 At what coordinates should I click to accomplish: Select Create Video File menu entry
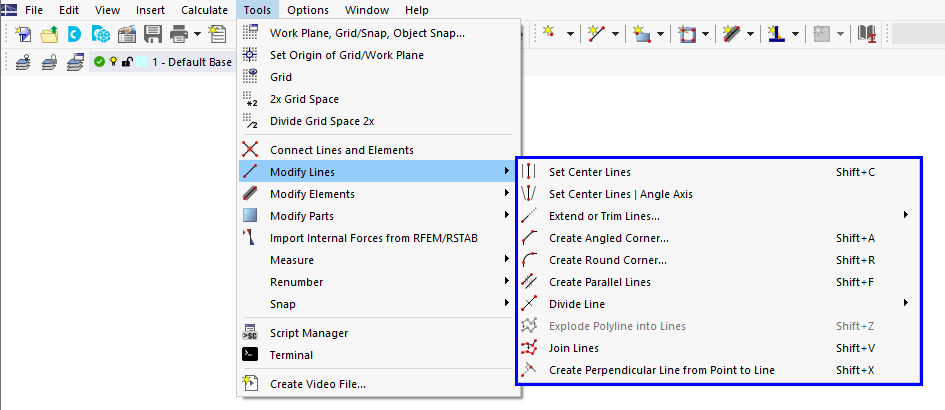click(x=317, y=384)
